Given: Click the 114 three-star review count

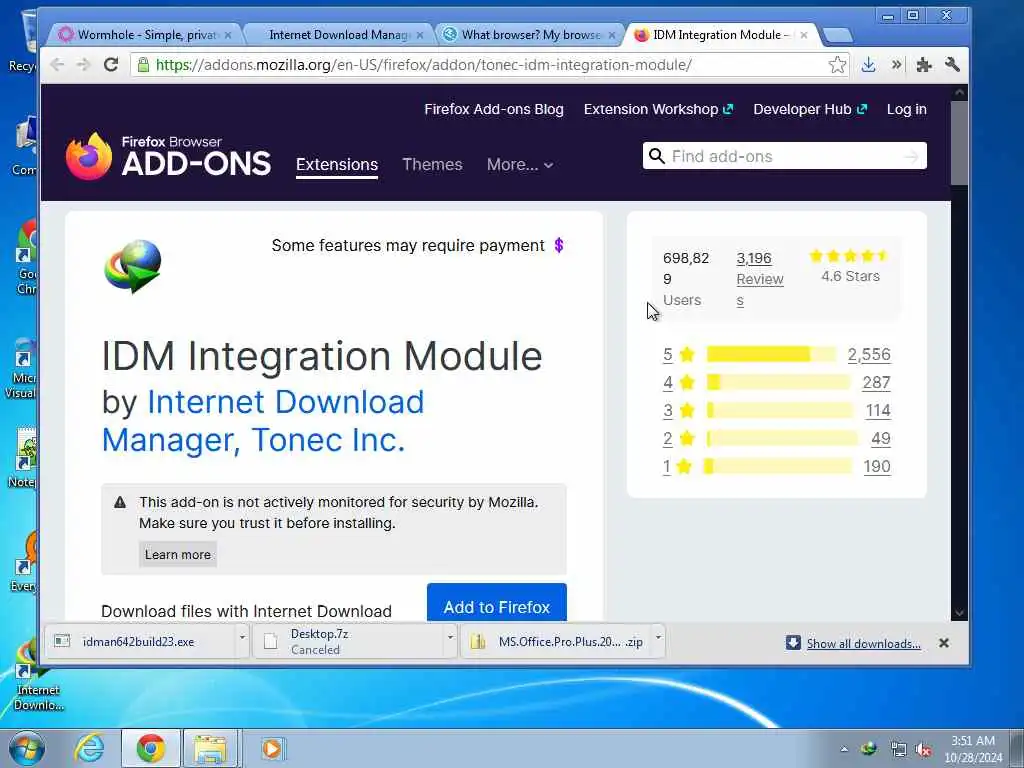Looking at the screenshot, I should pos(878,411).
